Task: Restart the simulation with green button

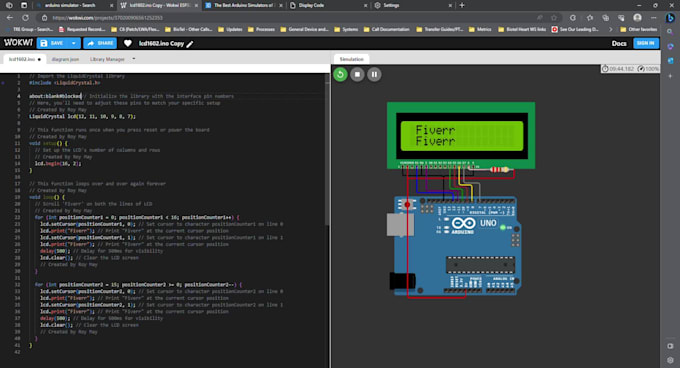Action: tap(340, 75)
